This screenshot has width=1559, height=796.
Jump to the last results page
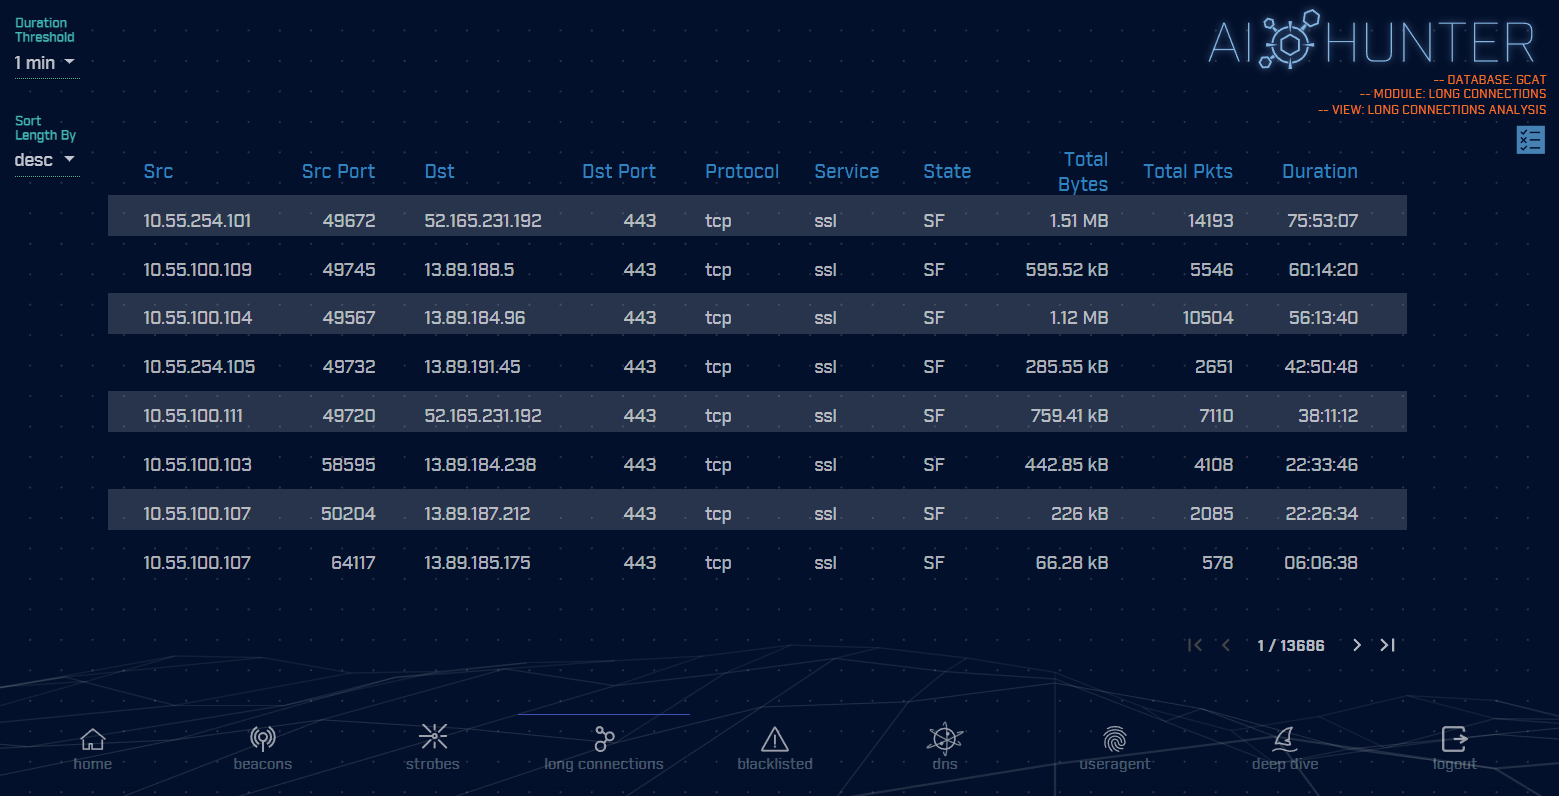(x=1388, y=645)
